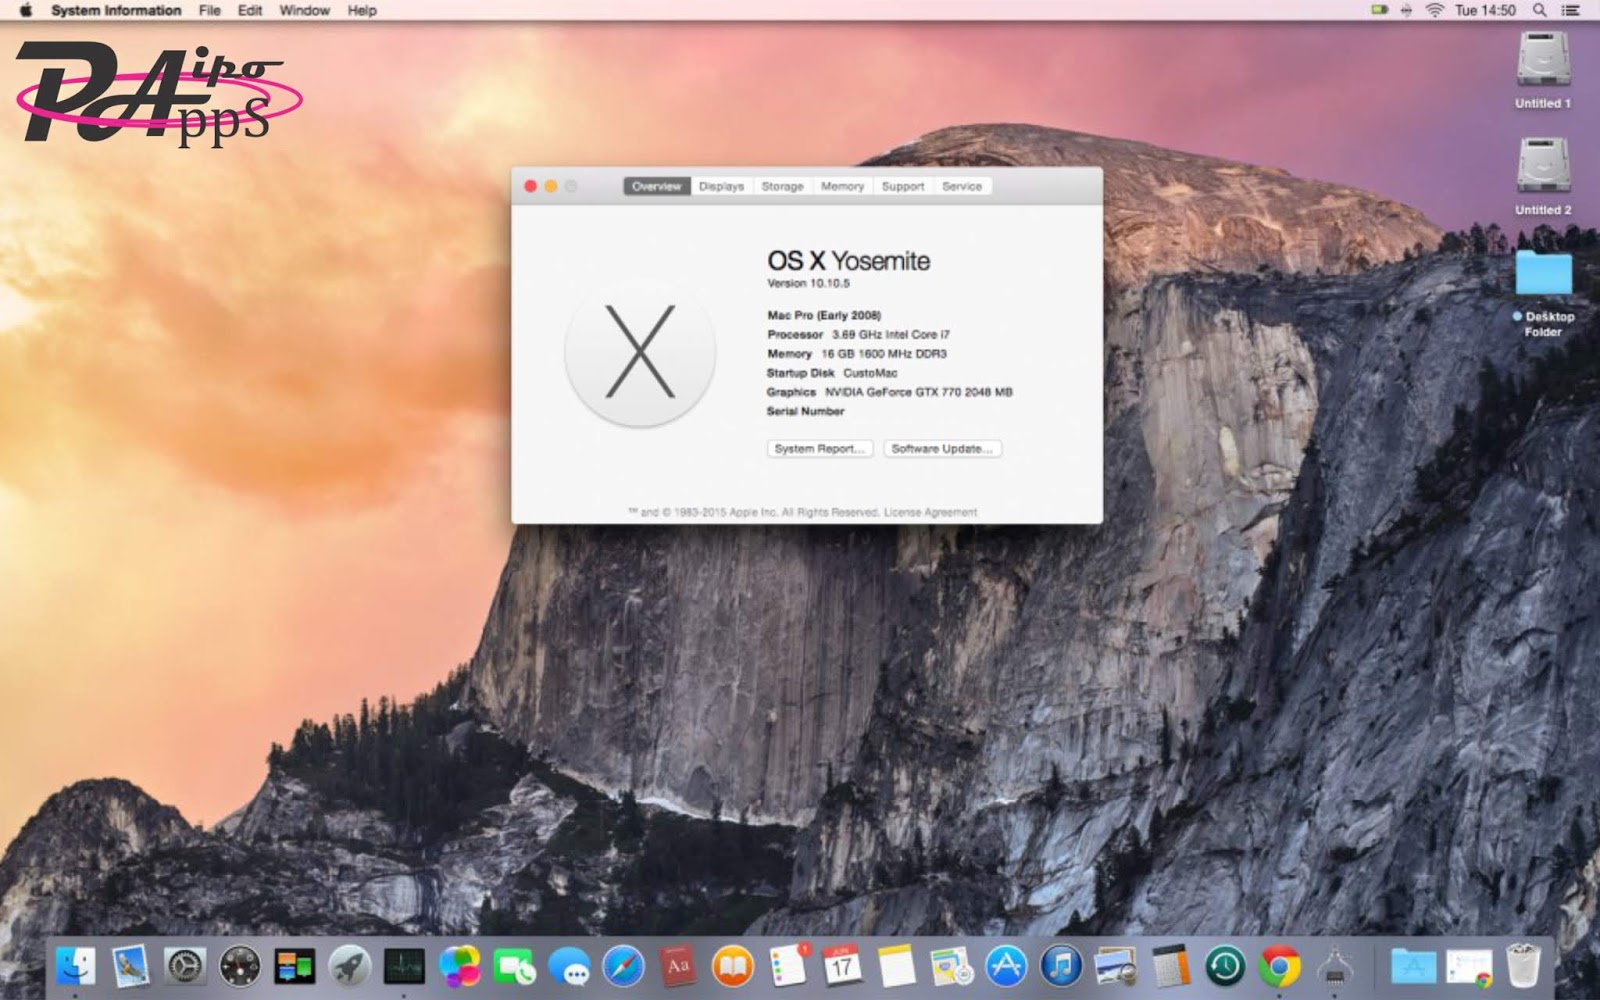Image resolution: width=1600 pixels, height=1000 pixels.
Task: Open Game Center colored bubbles icon
Action: click(x=459, y=966)
